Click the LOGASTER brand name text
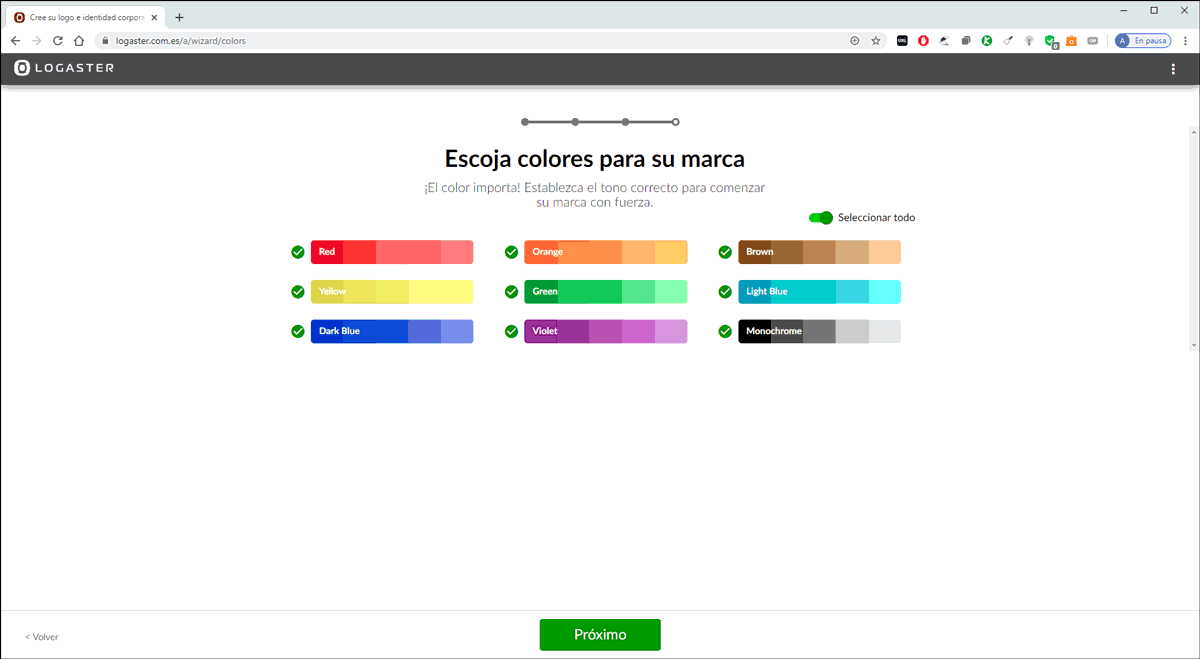The height and width of the screenshot is (659, 1200). pos(75,68)
